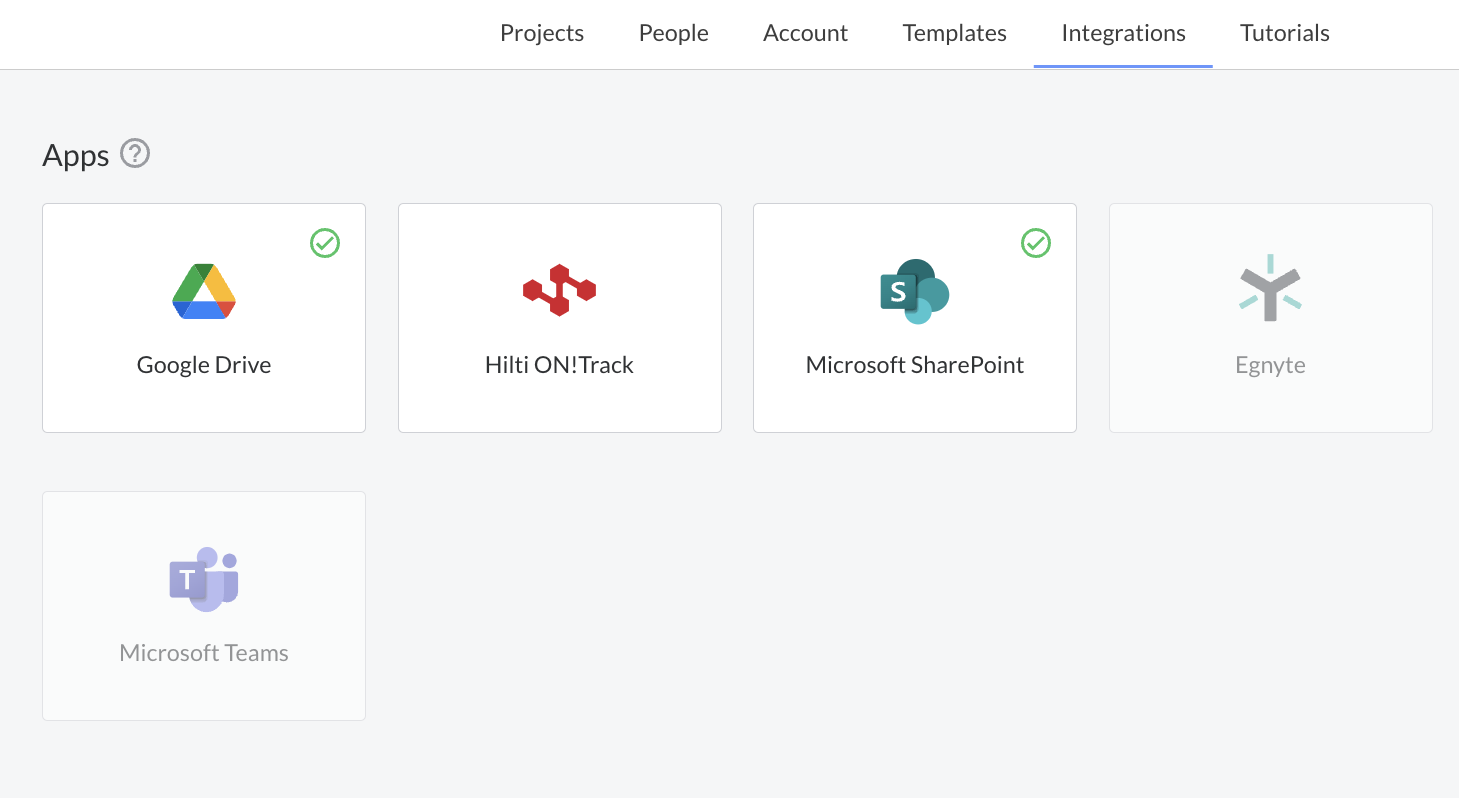1459x798 pixels.
Task: Click the Microsoft Teams logo icon
Action: (204, 579)
